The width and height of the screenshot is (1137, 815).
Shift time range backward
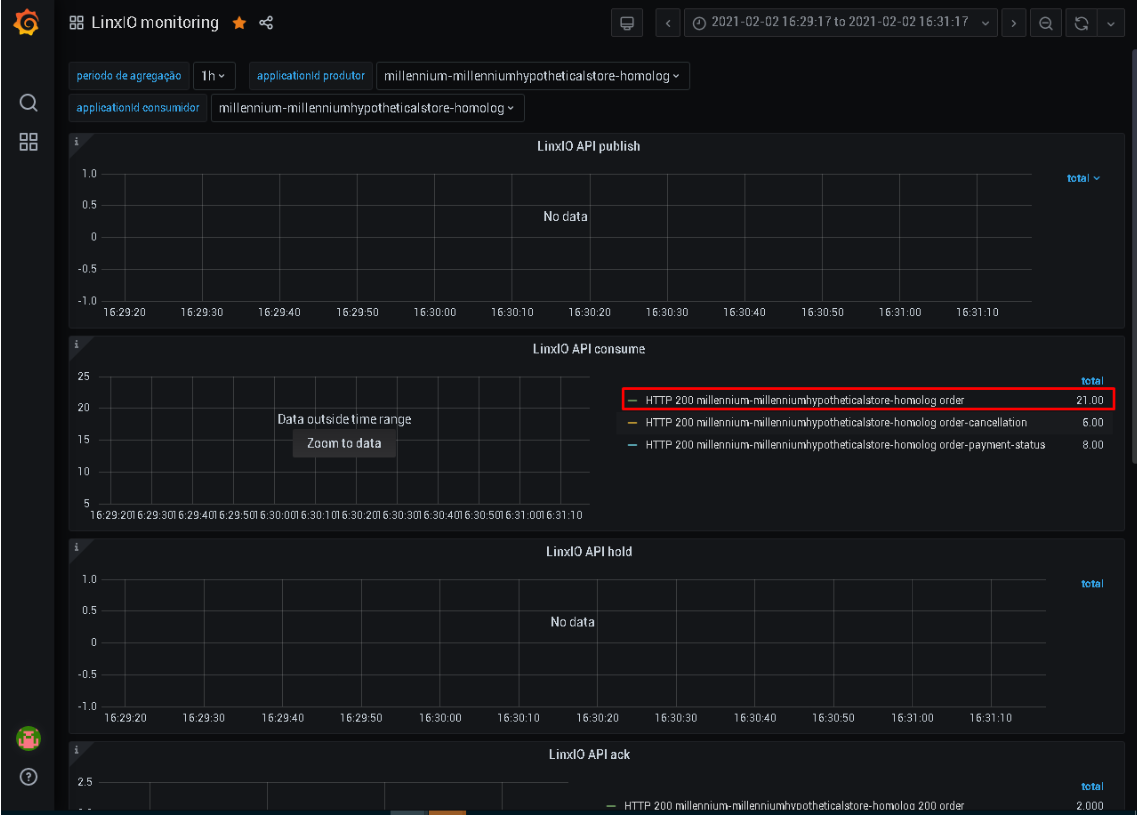pyautogui.click(x=668, y=23)
